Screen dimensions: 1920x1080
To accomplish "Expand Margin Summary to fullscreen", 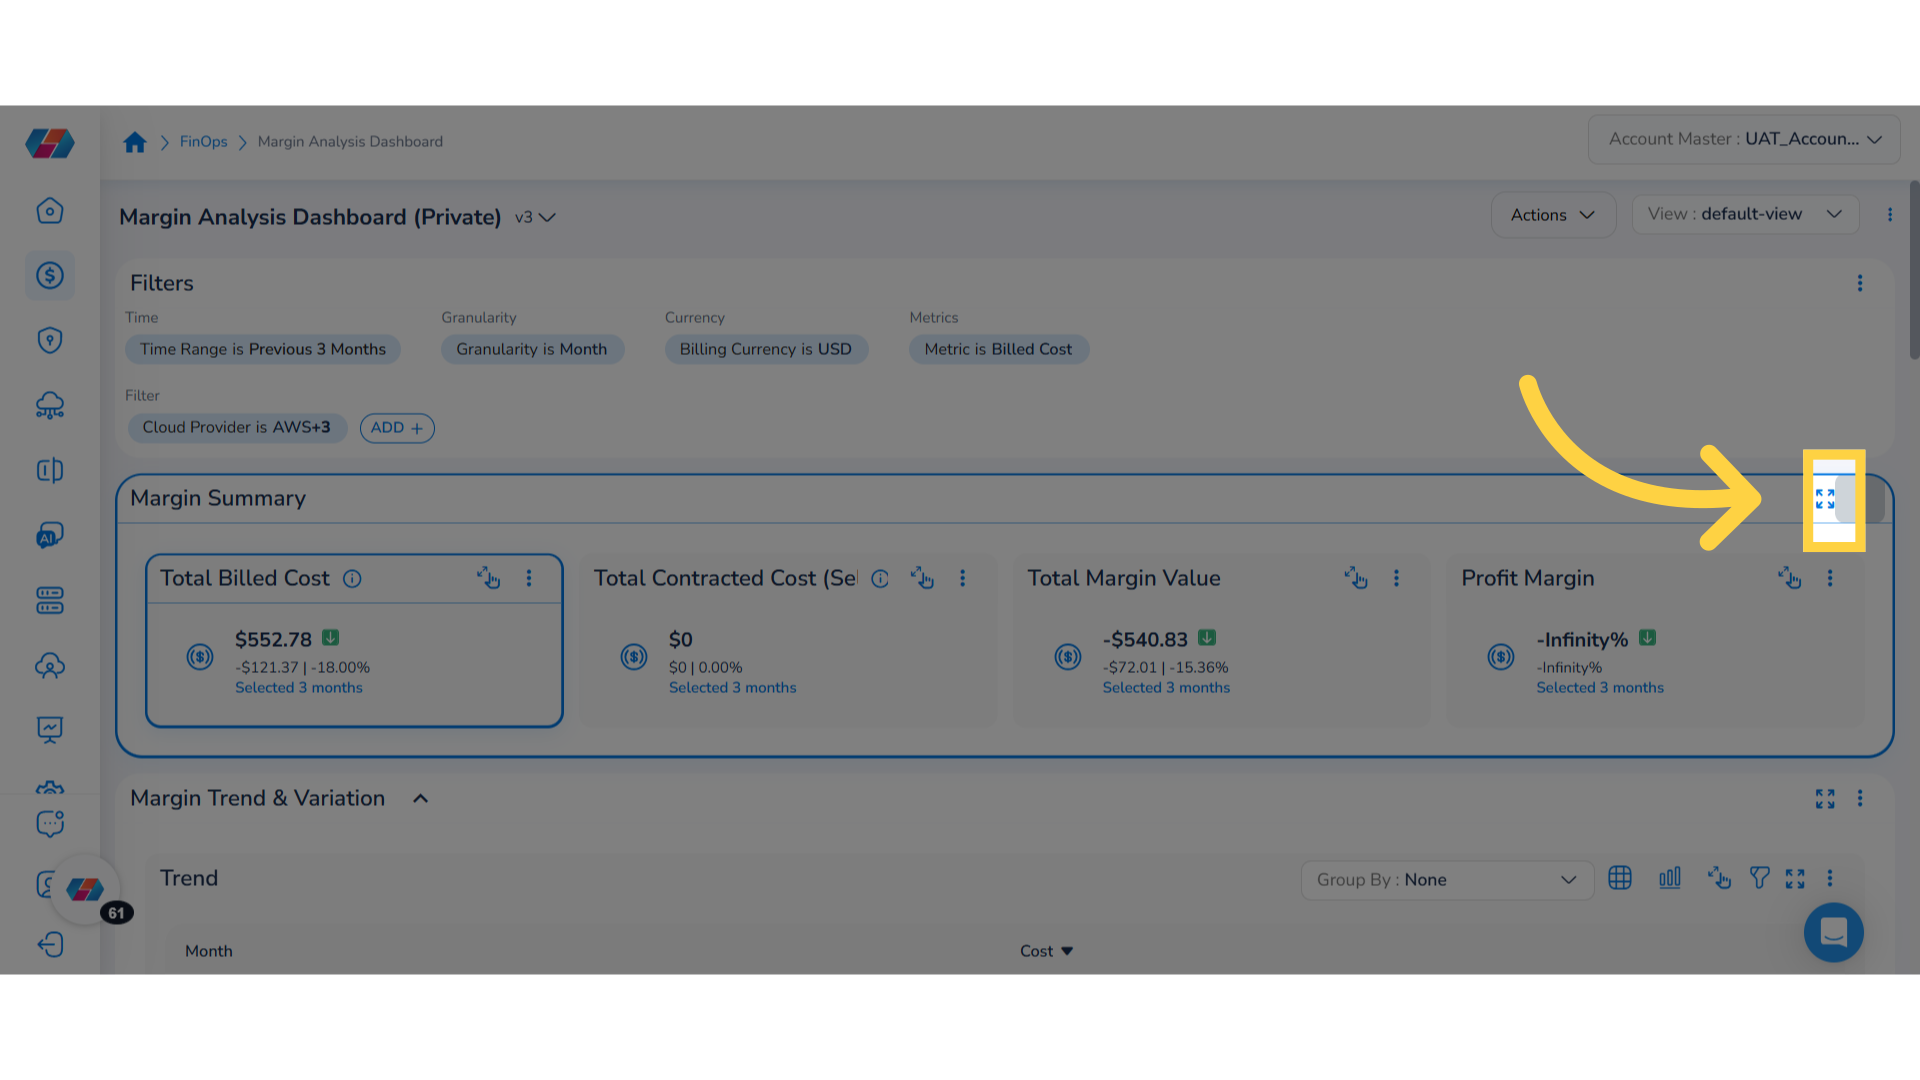I will [1825, 499].
